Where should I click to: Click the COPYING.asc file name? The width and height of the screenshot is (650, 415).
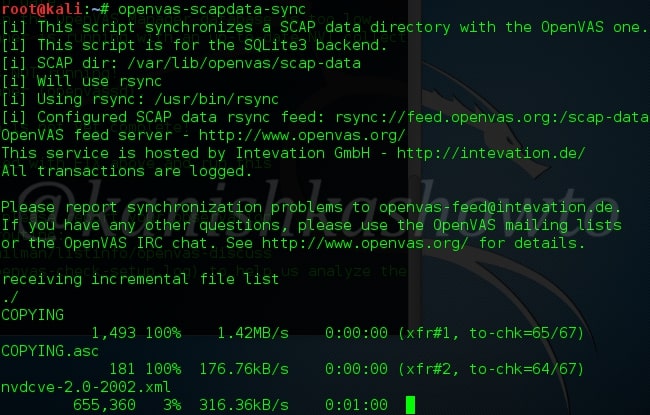(x=50, y=351)
